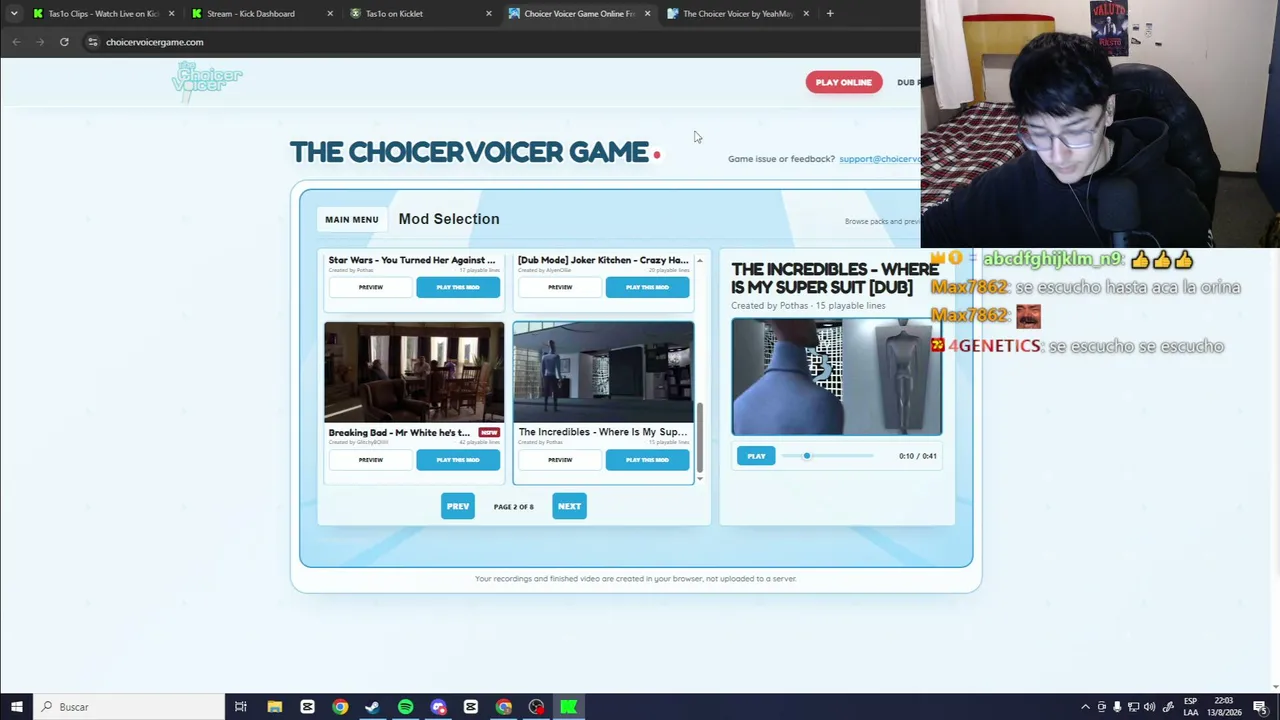Open the Kick app in the taskbar

point(568,707)
